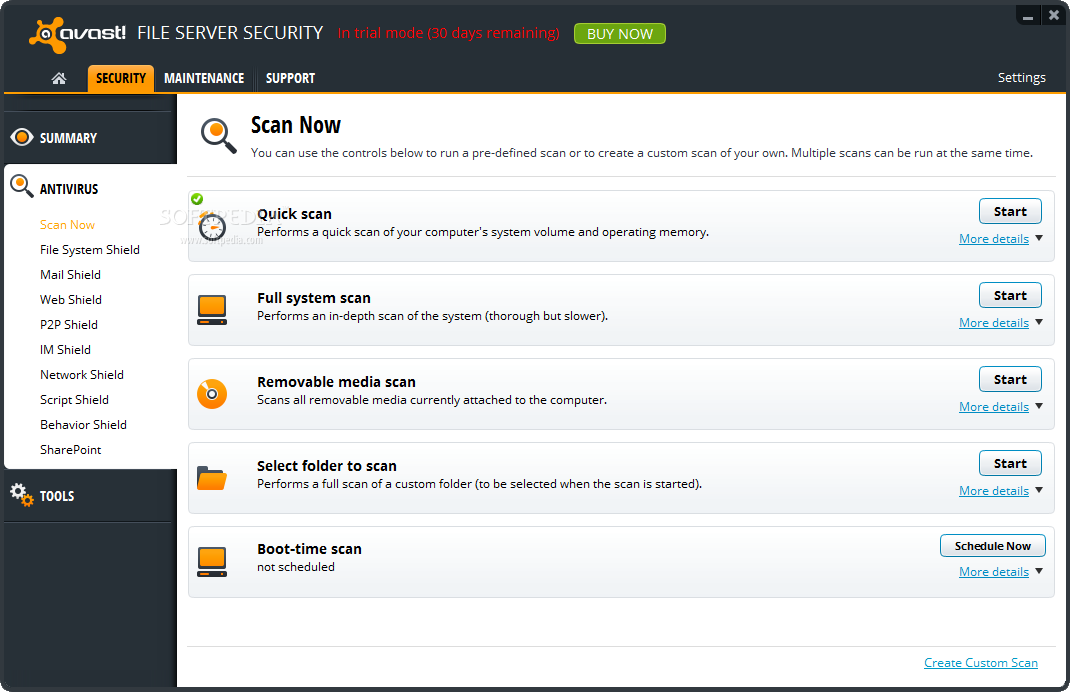Click the green checkmark on Quick scan
This screenshot has width=1070, height=692.
click(197, 199)
